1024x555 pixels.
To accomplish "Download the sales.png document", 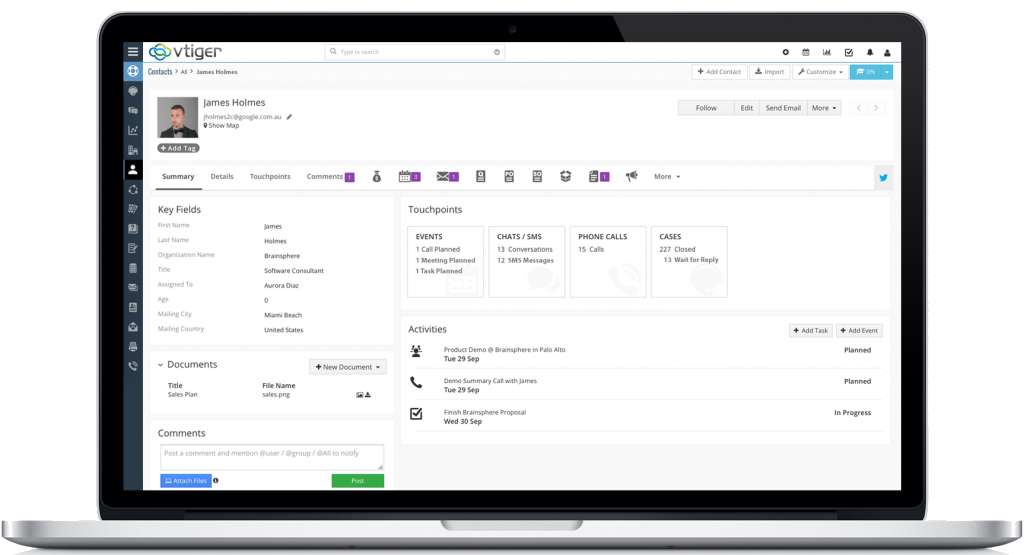I will click(x=368, y=395).
